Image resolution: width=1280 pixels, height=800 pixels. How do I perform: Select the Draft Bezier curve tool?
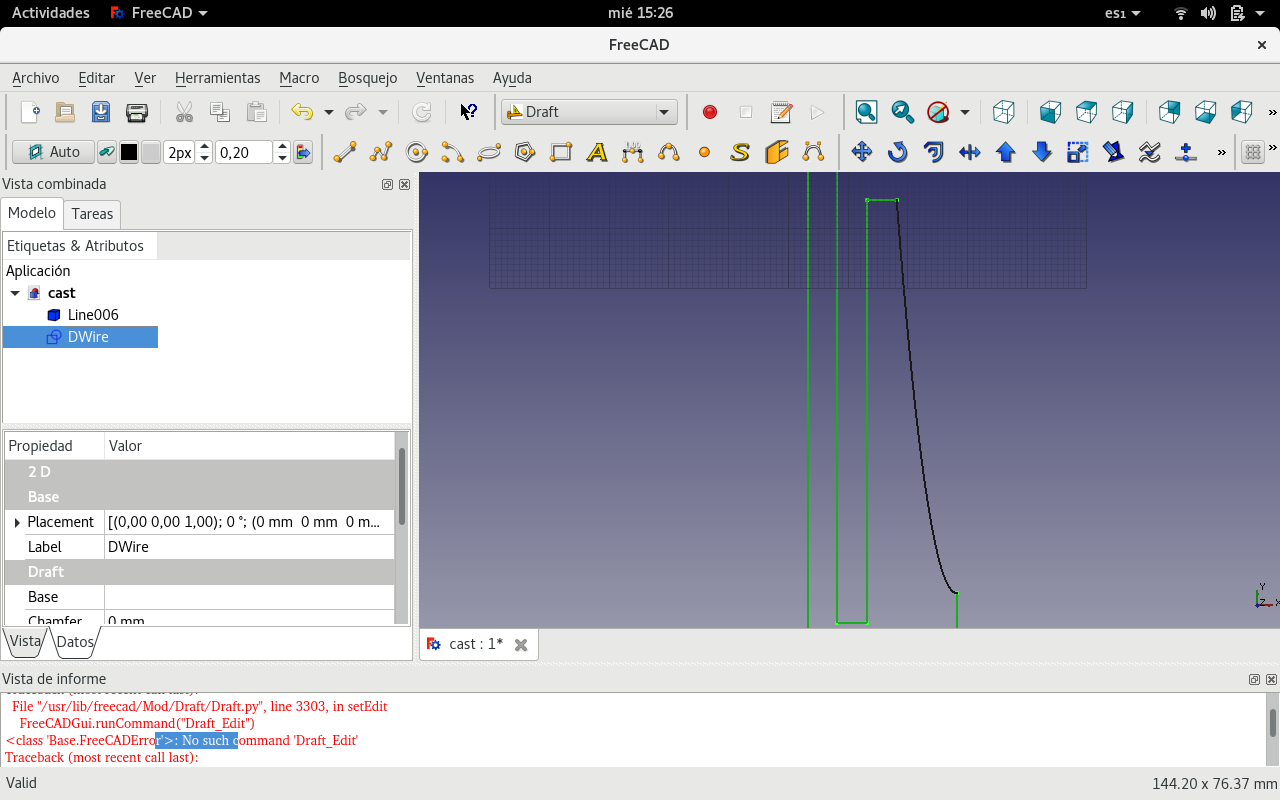click(812, 152)
